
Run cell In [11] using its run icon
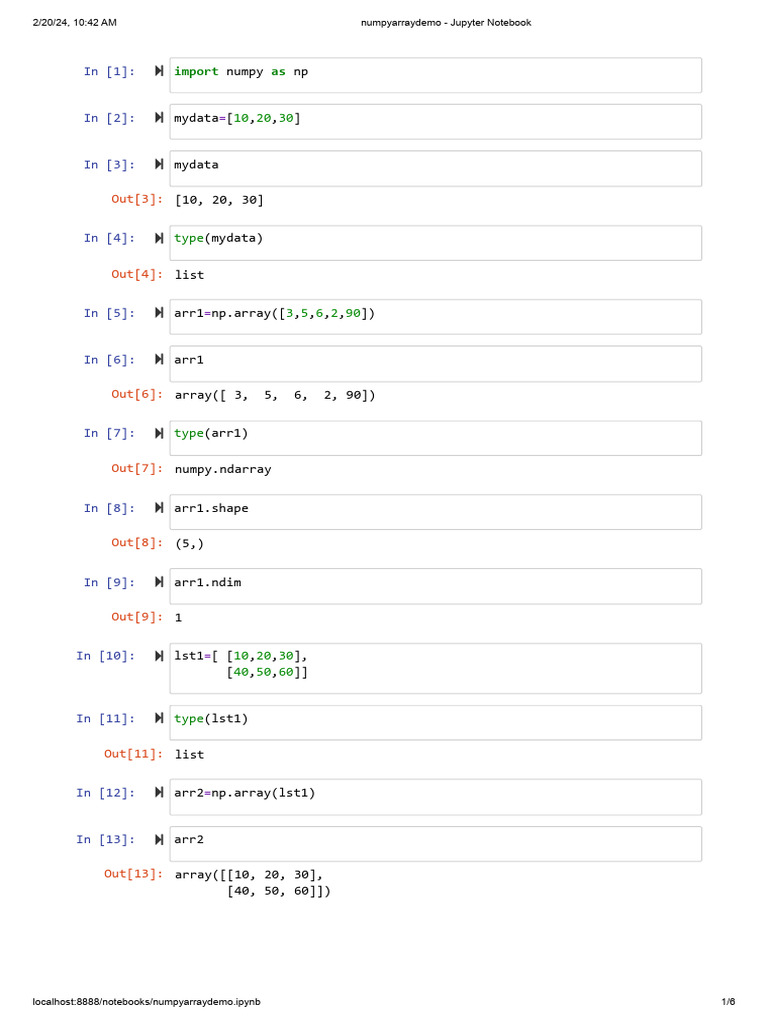point(159,718)
